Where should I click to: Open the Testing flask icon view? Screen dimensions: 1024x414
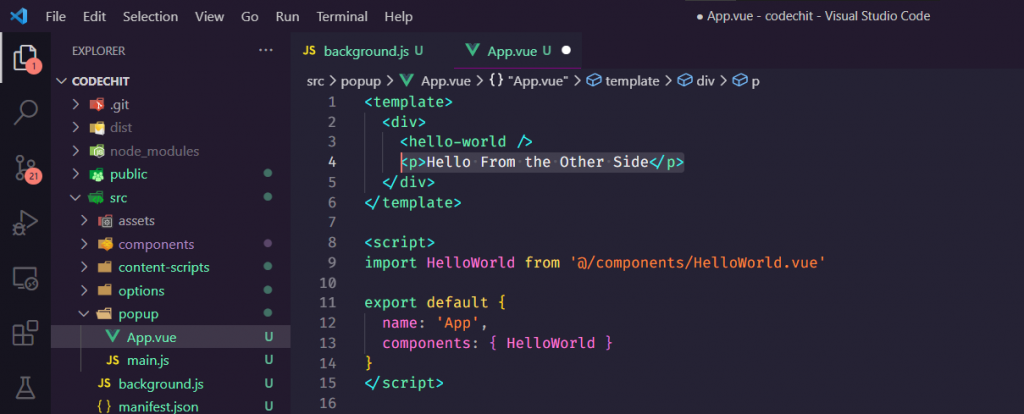point(25,388)
